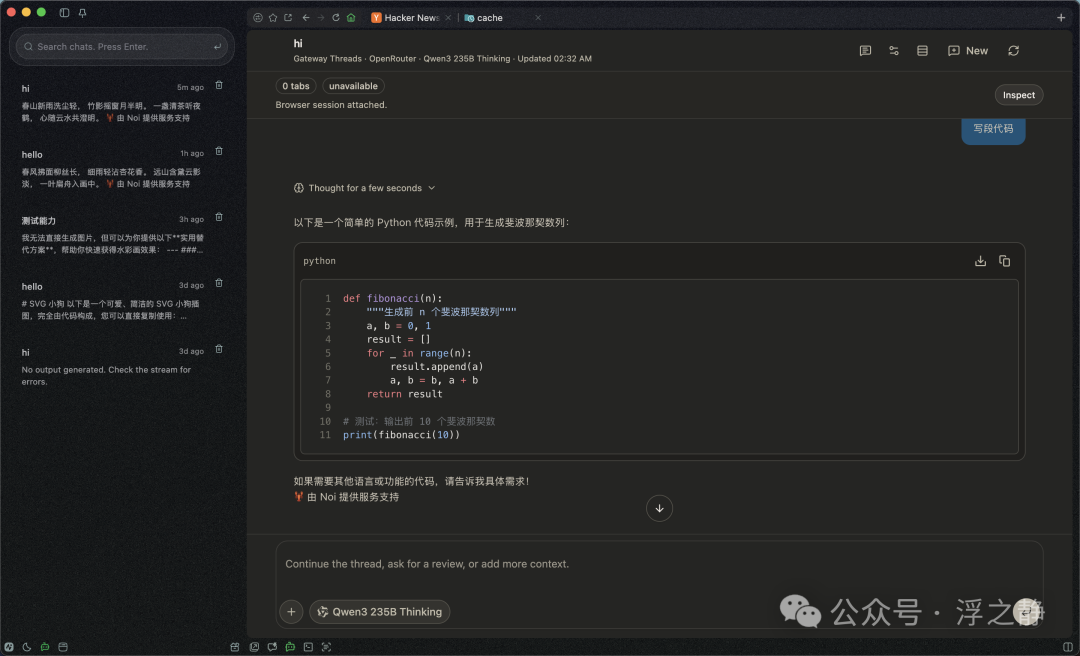Expand the "Thought for a few seconds" section
This screenshot has width=1080, height=656.
tap(364, 188)
